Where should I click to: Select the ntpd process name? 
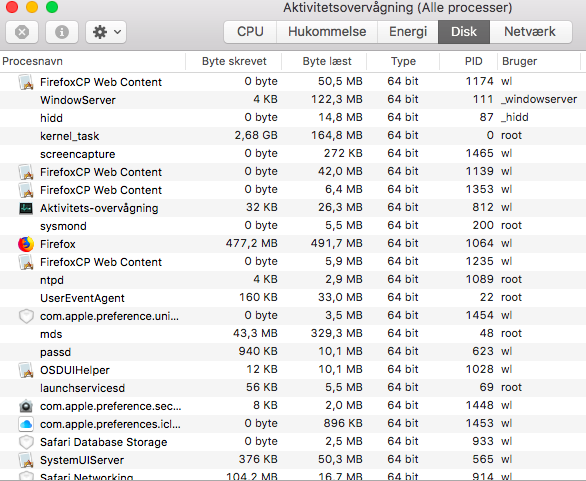(x=52, y=280)
